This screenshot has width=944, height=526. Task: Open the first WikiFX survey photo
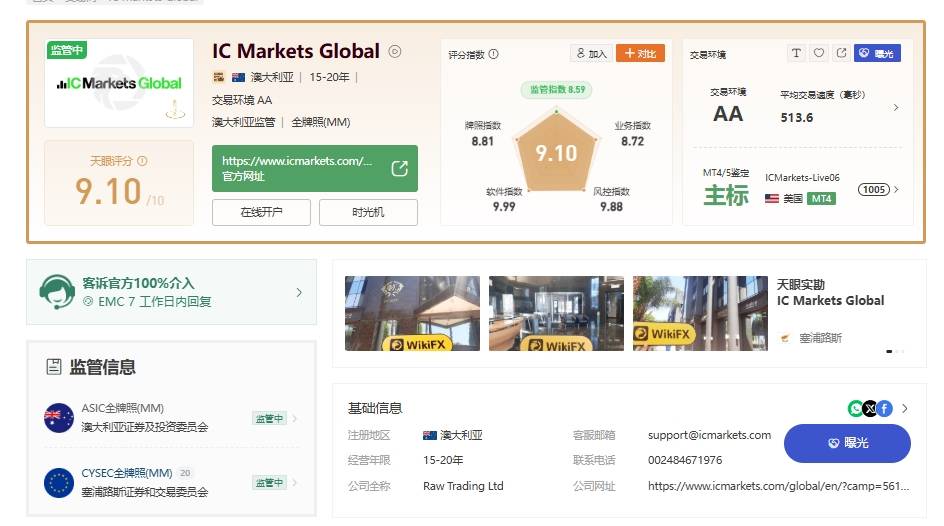tap(412, 314)
